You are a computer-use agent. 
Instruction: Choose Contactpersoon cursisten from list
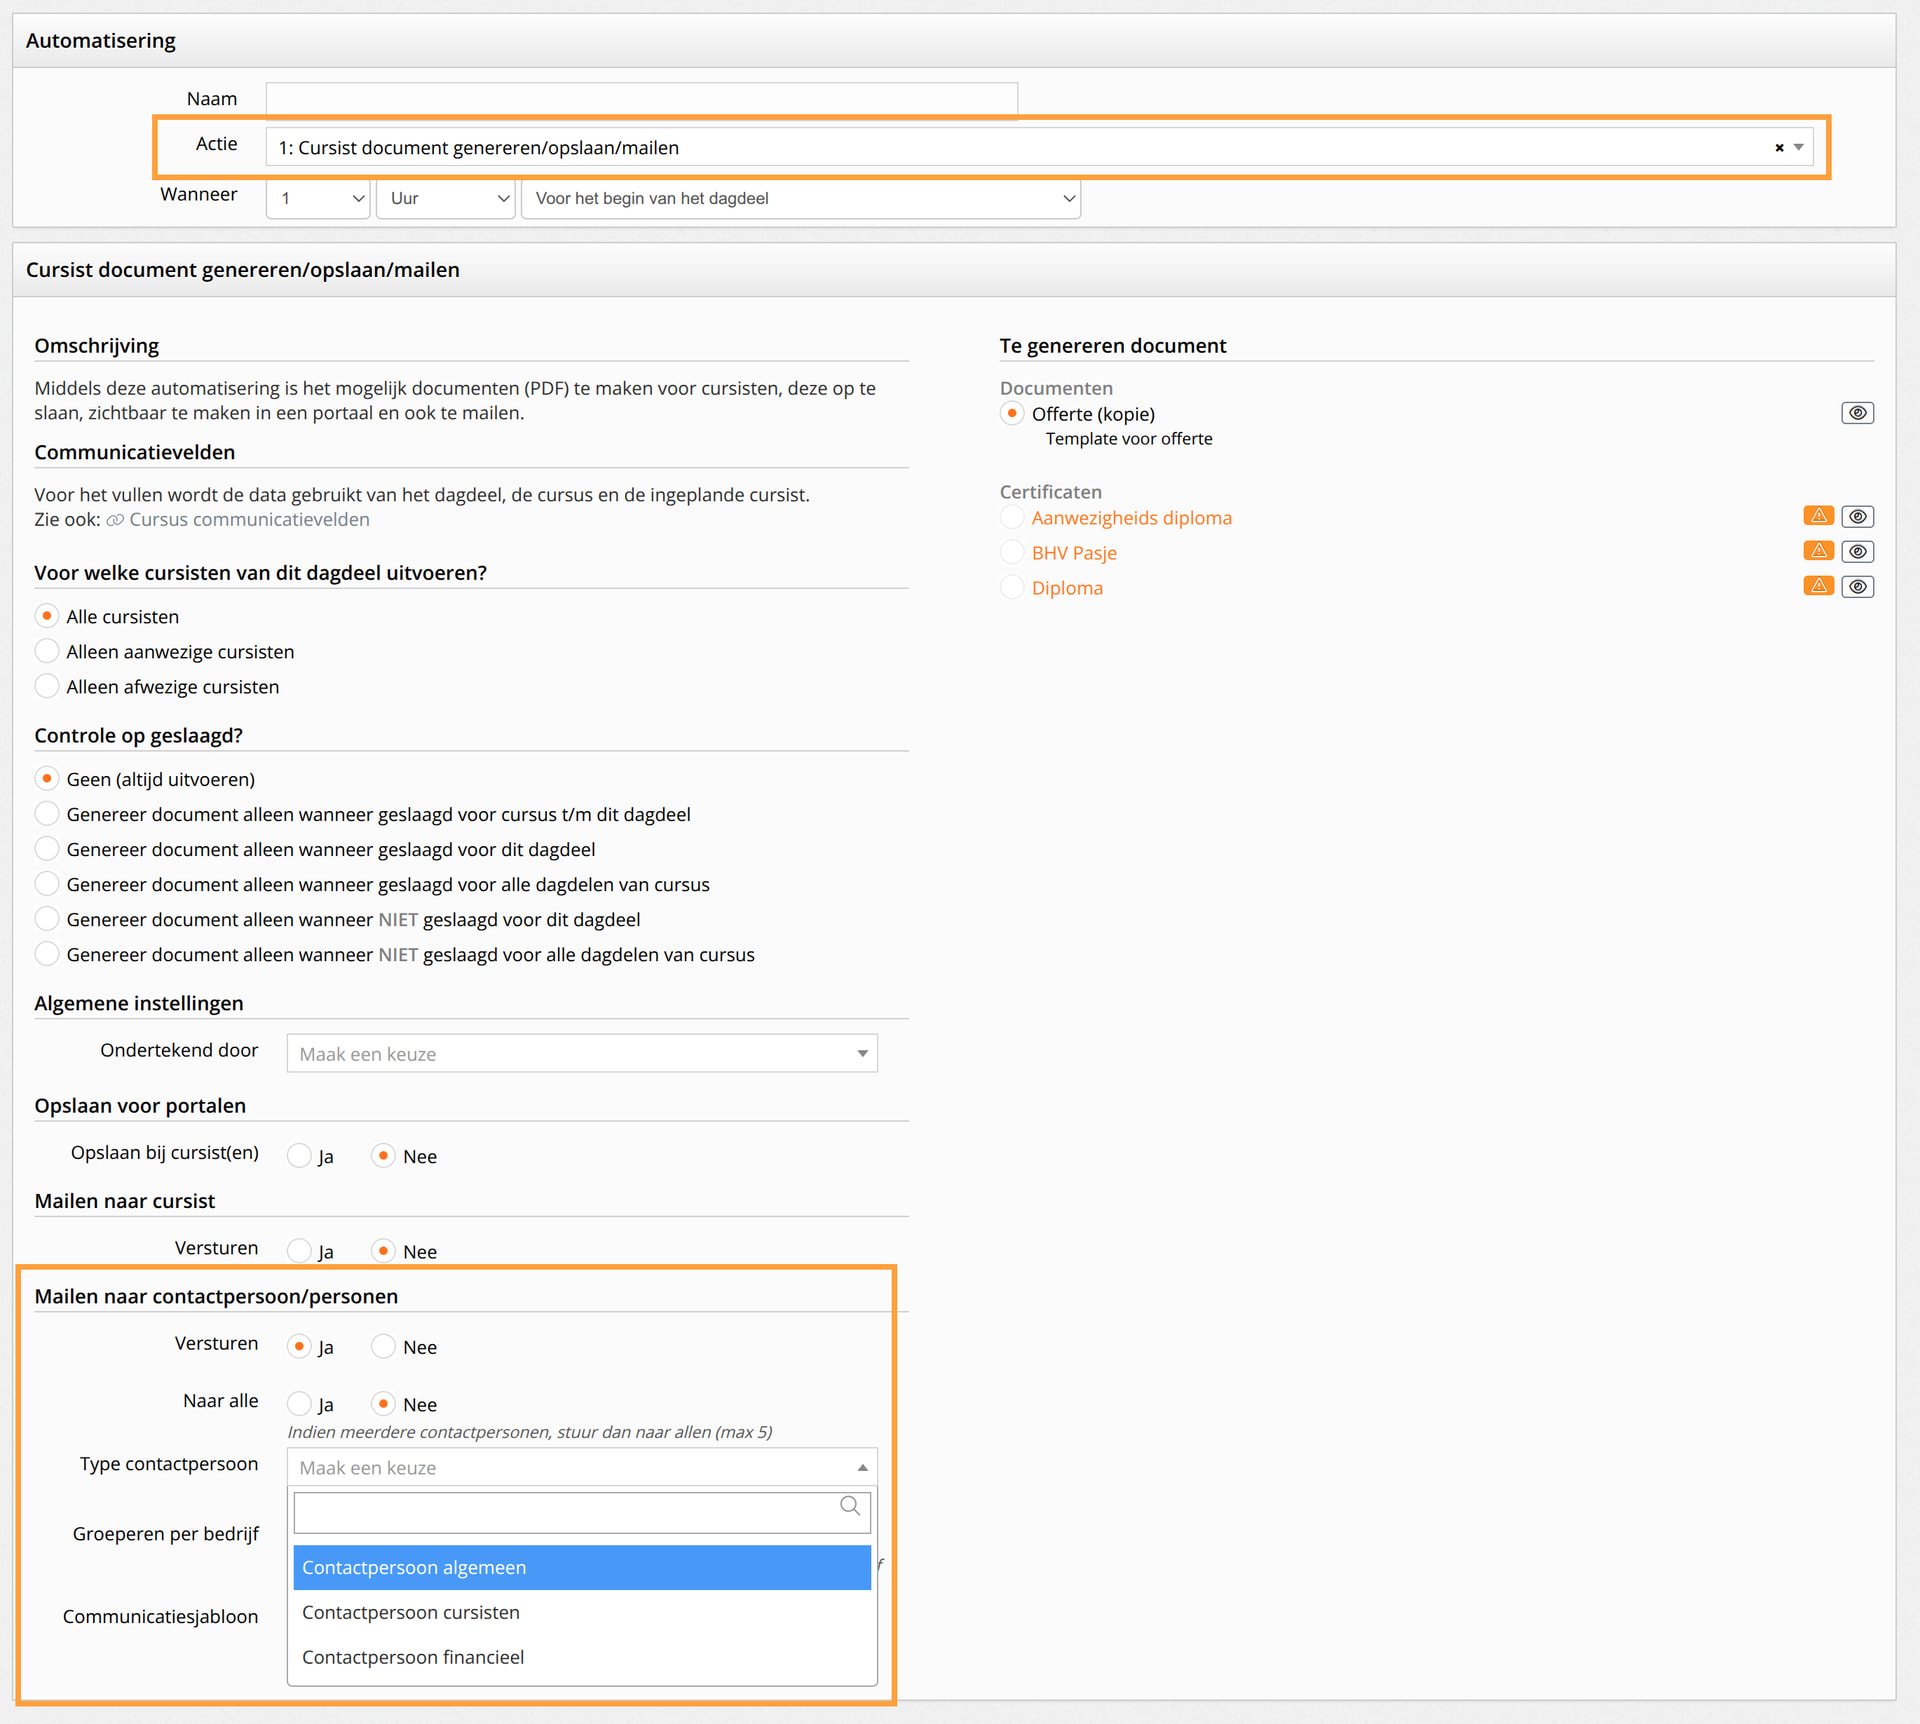click(582, 1612)
